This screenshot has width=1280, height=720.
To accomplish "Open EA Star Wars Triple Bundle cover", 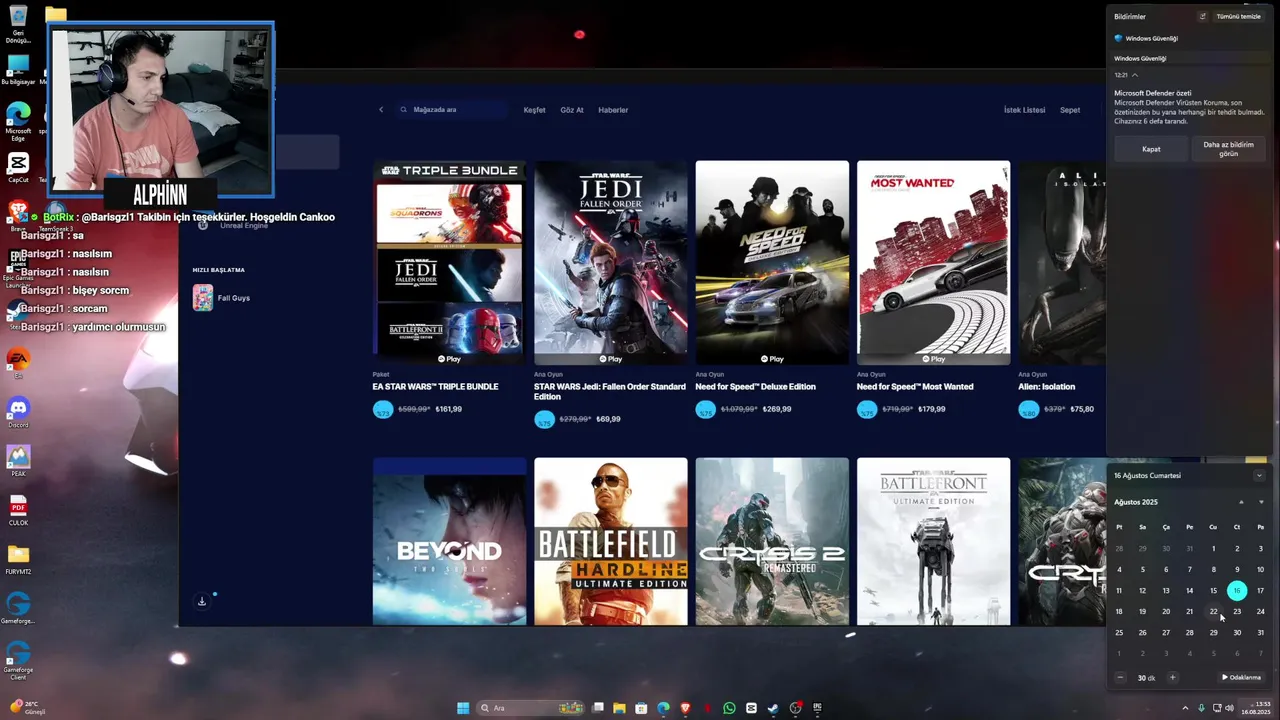I will click(449, 263).
